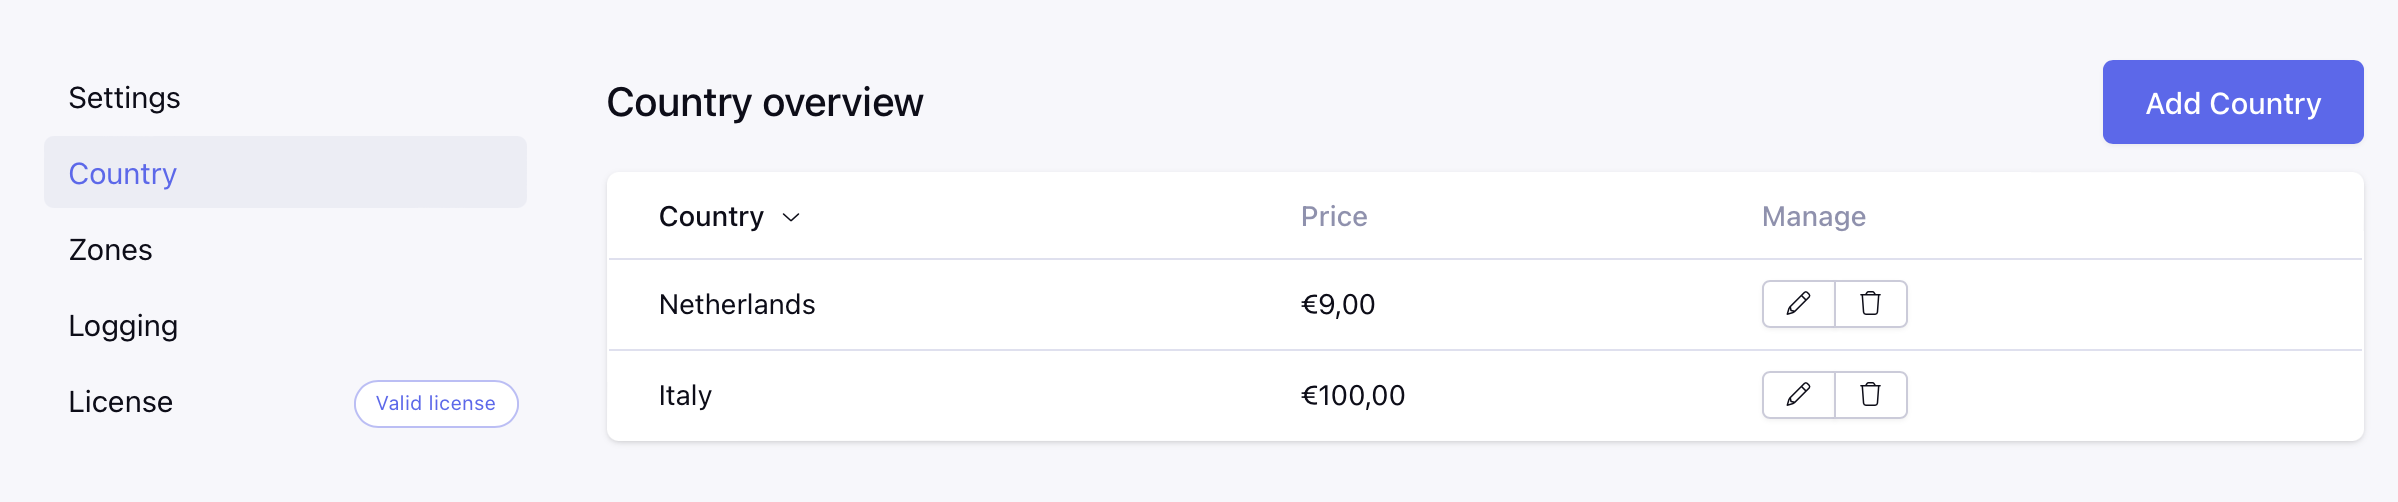Select the Italy country name cell
The width and height of the screenshot is (2398, 502).
coord(685,395)
